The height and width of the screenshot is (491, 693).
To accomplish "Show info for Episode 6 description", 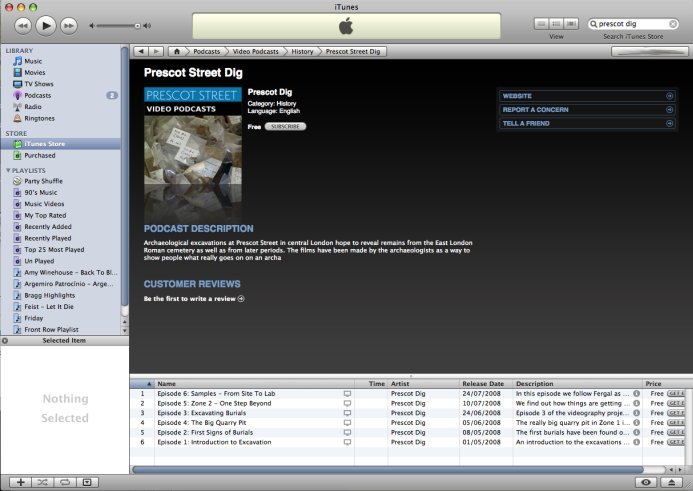I will [636, 393].
